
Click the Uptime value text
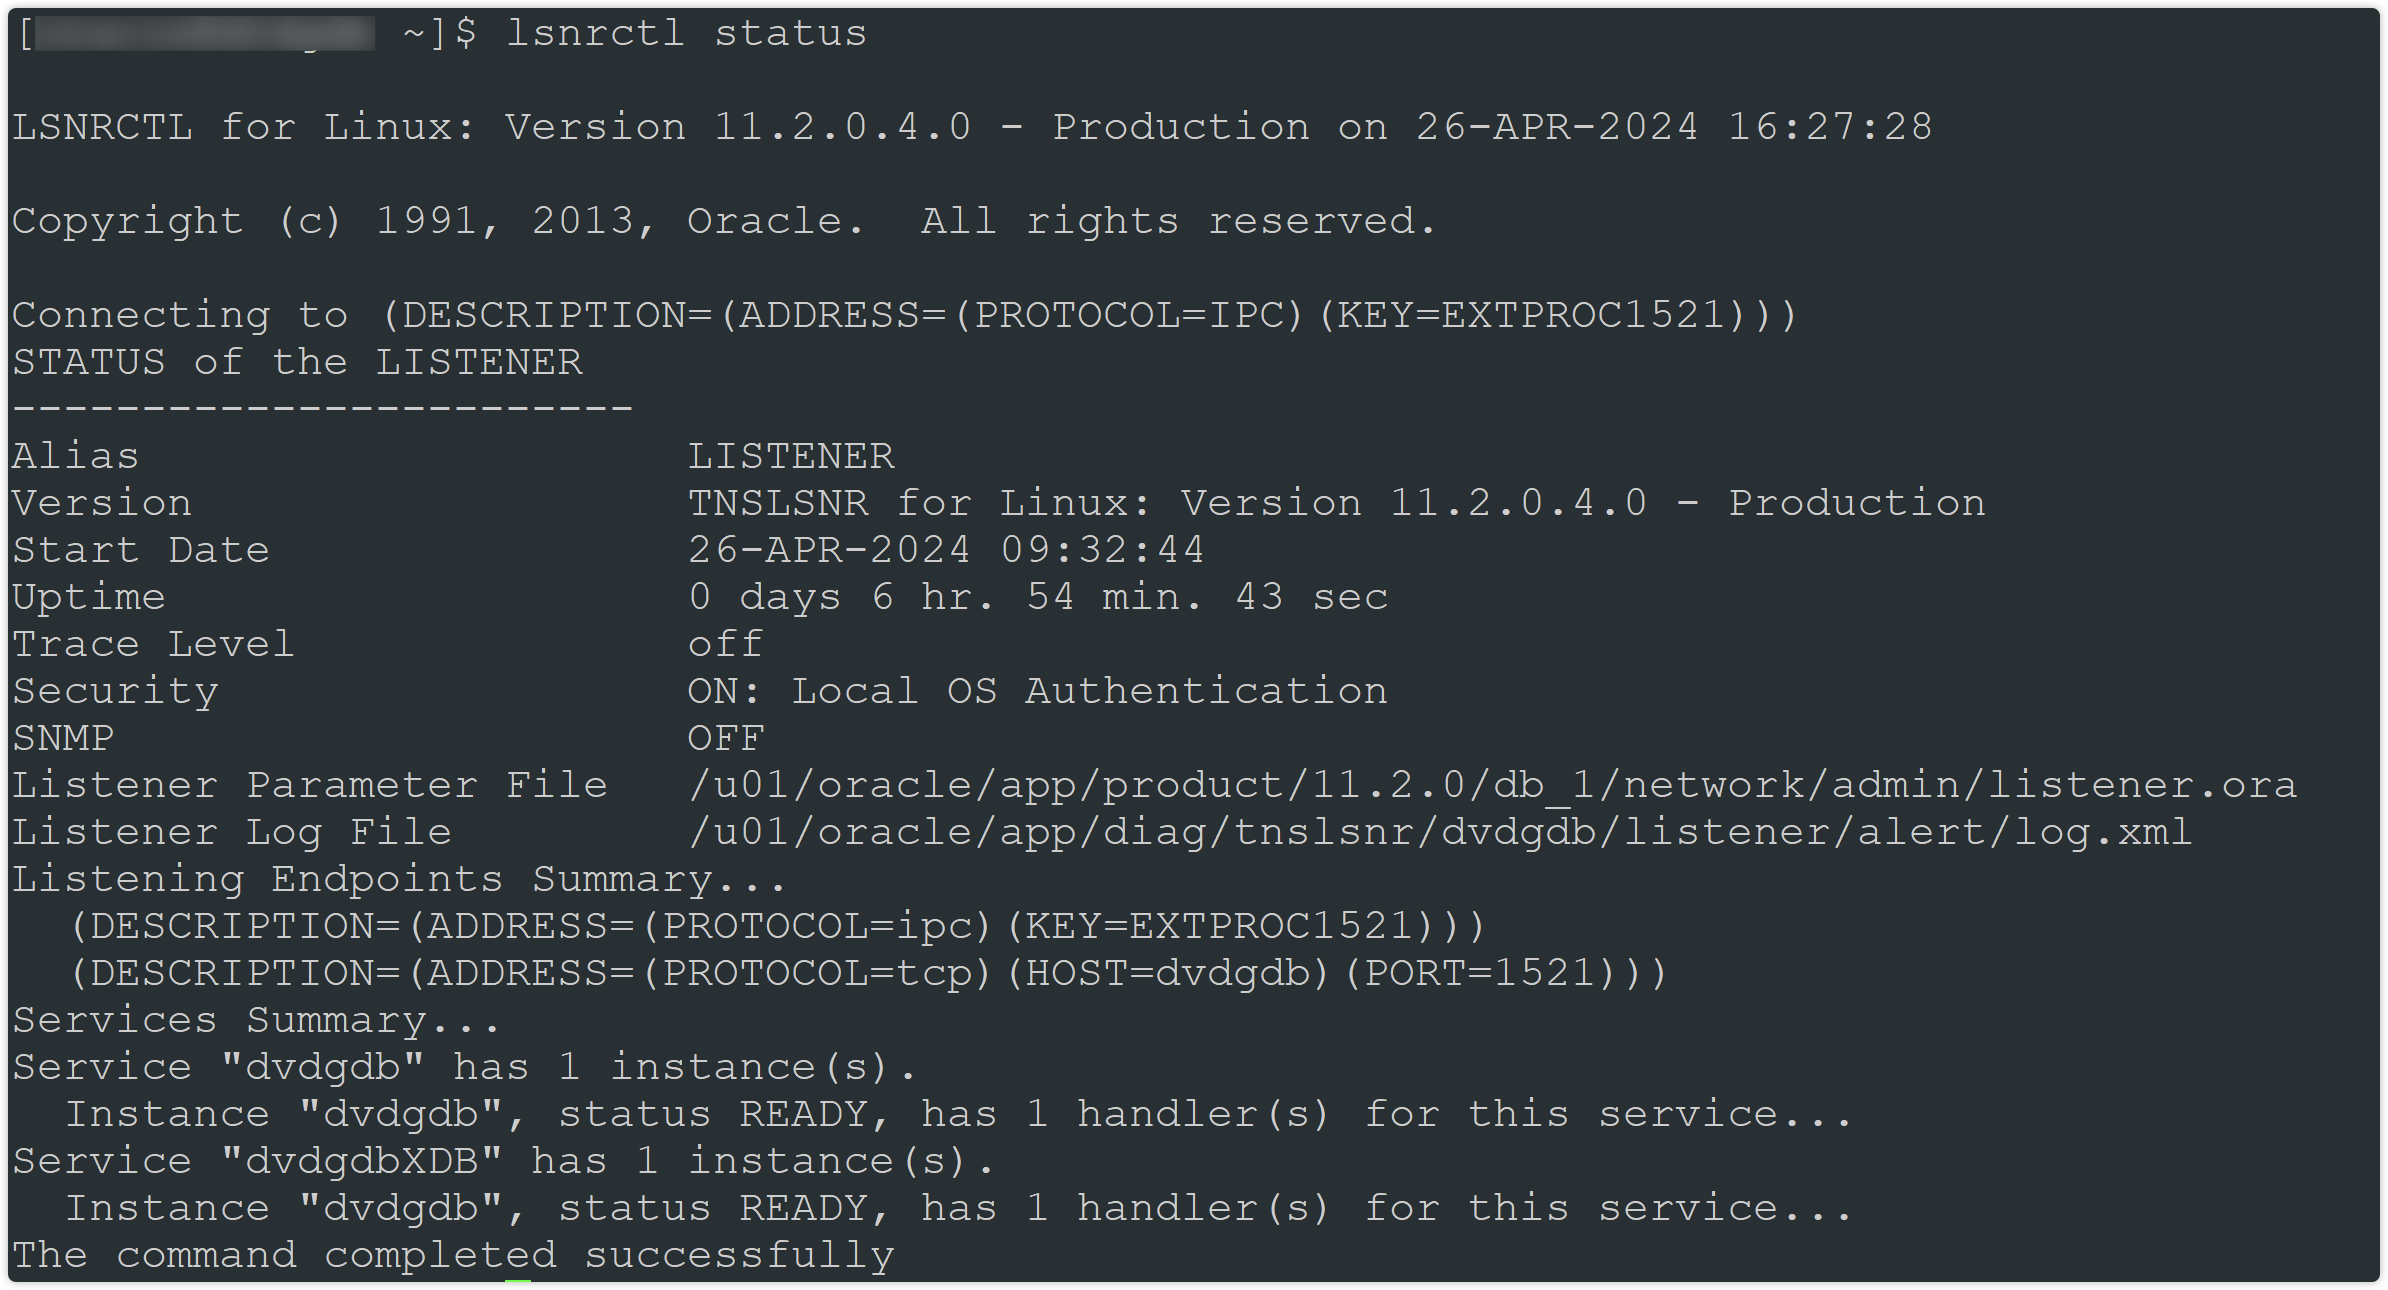[1037, 597]
